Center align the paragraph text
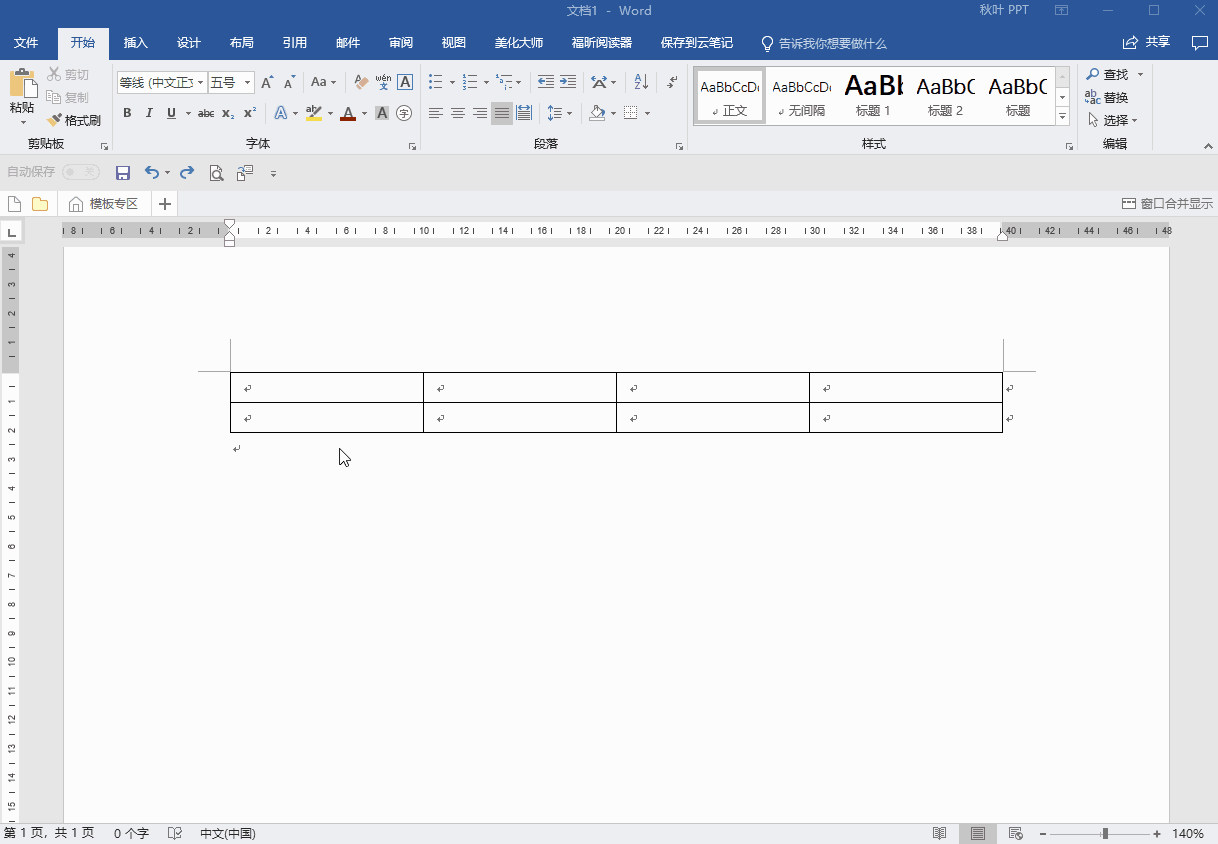Viewport: 1218px width, 844px height. [x=458, y=113]
